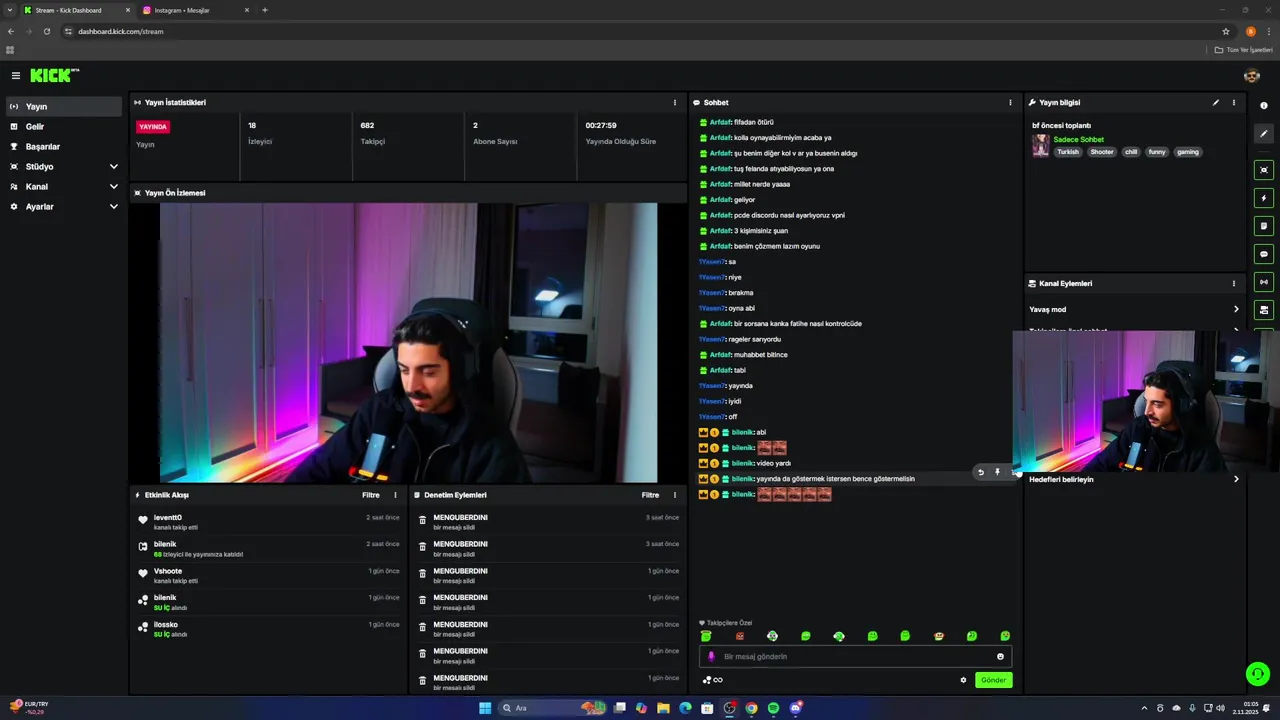Open the hamburger menu beside Kick logo
Image resolution: width=1280 pixels, height=720 pixels.
point(16,76)
